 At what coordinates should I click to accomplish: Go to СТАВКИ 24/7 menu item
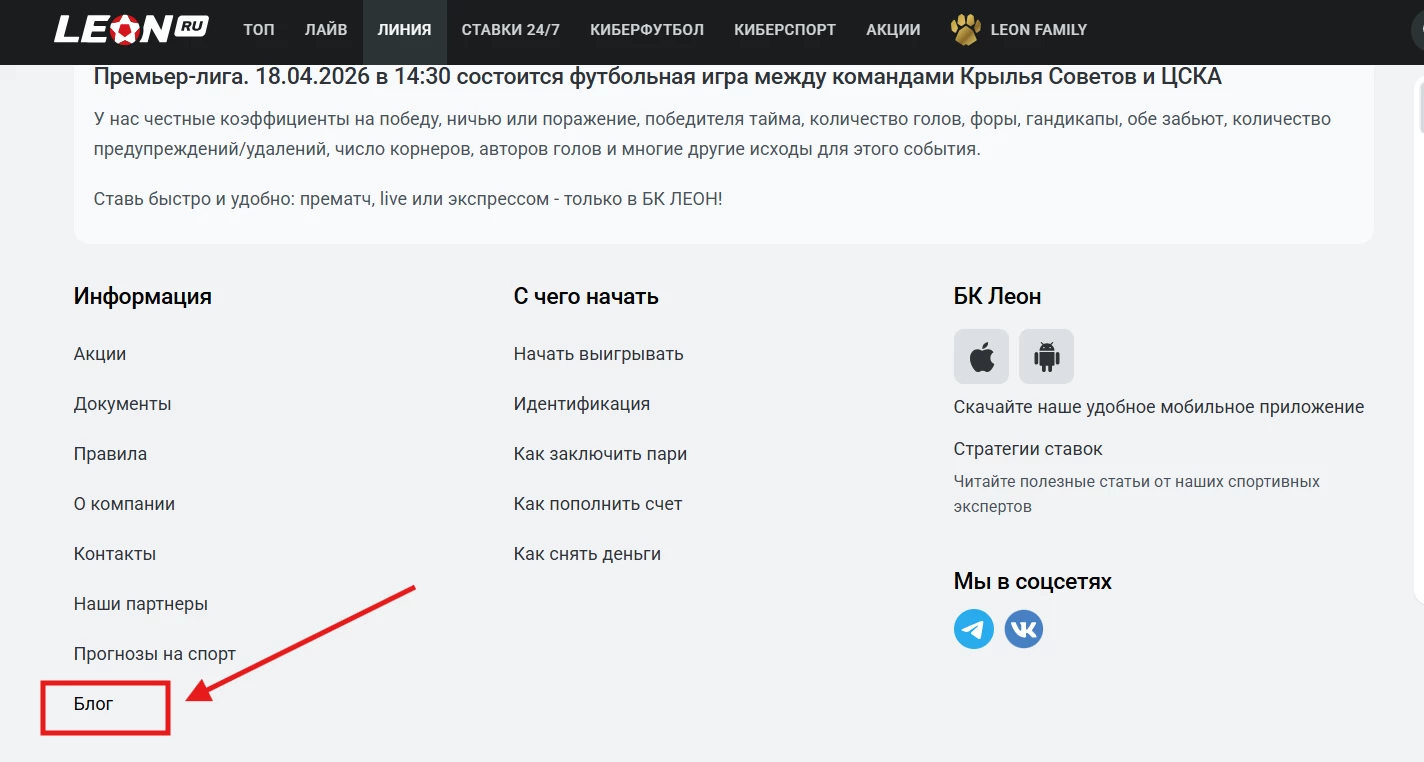pyautogui.click(x=511, y=30)
